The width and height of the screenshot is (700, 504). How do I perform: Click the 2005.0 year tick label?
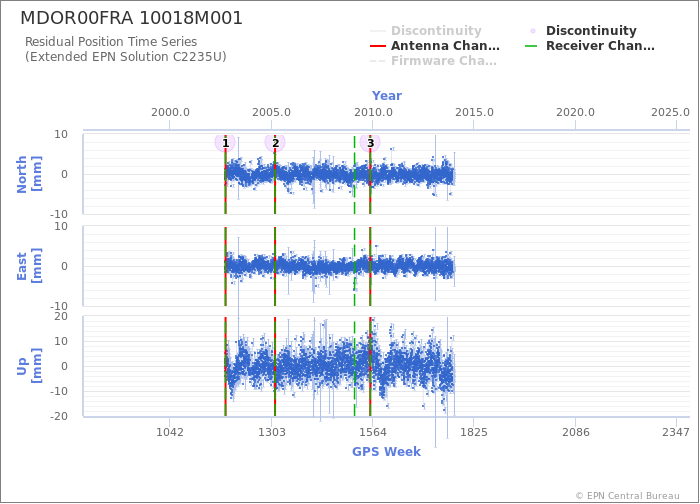pos(271,112)
